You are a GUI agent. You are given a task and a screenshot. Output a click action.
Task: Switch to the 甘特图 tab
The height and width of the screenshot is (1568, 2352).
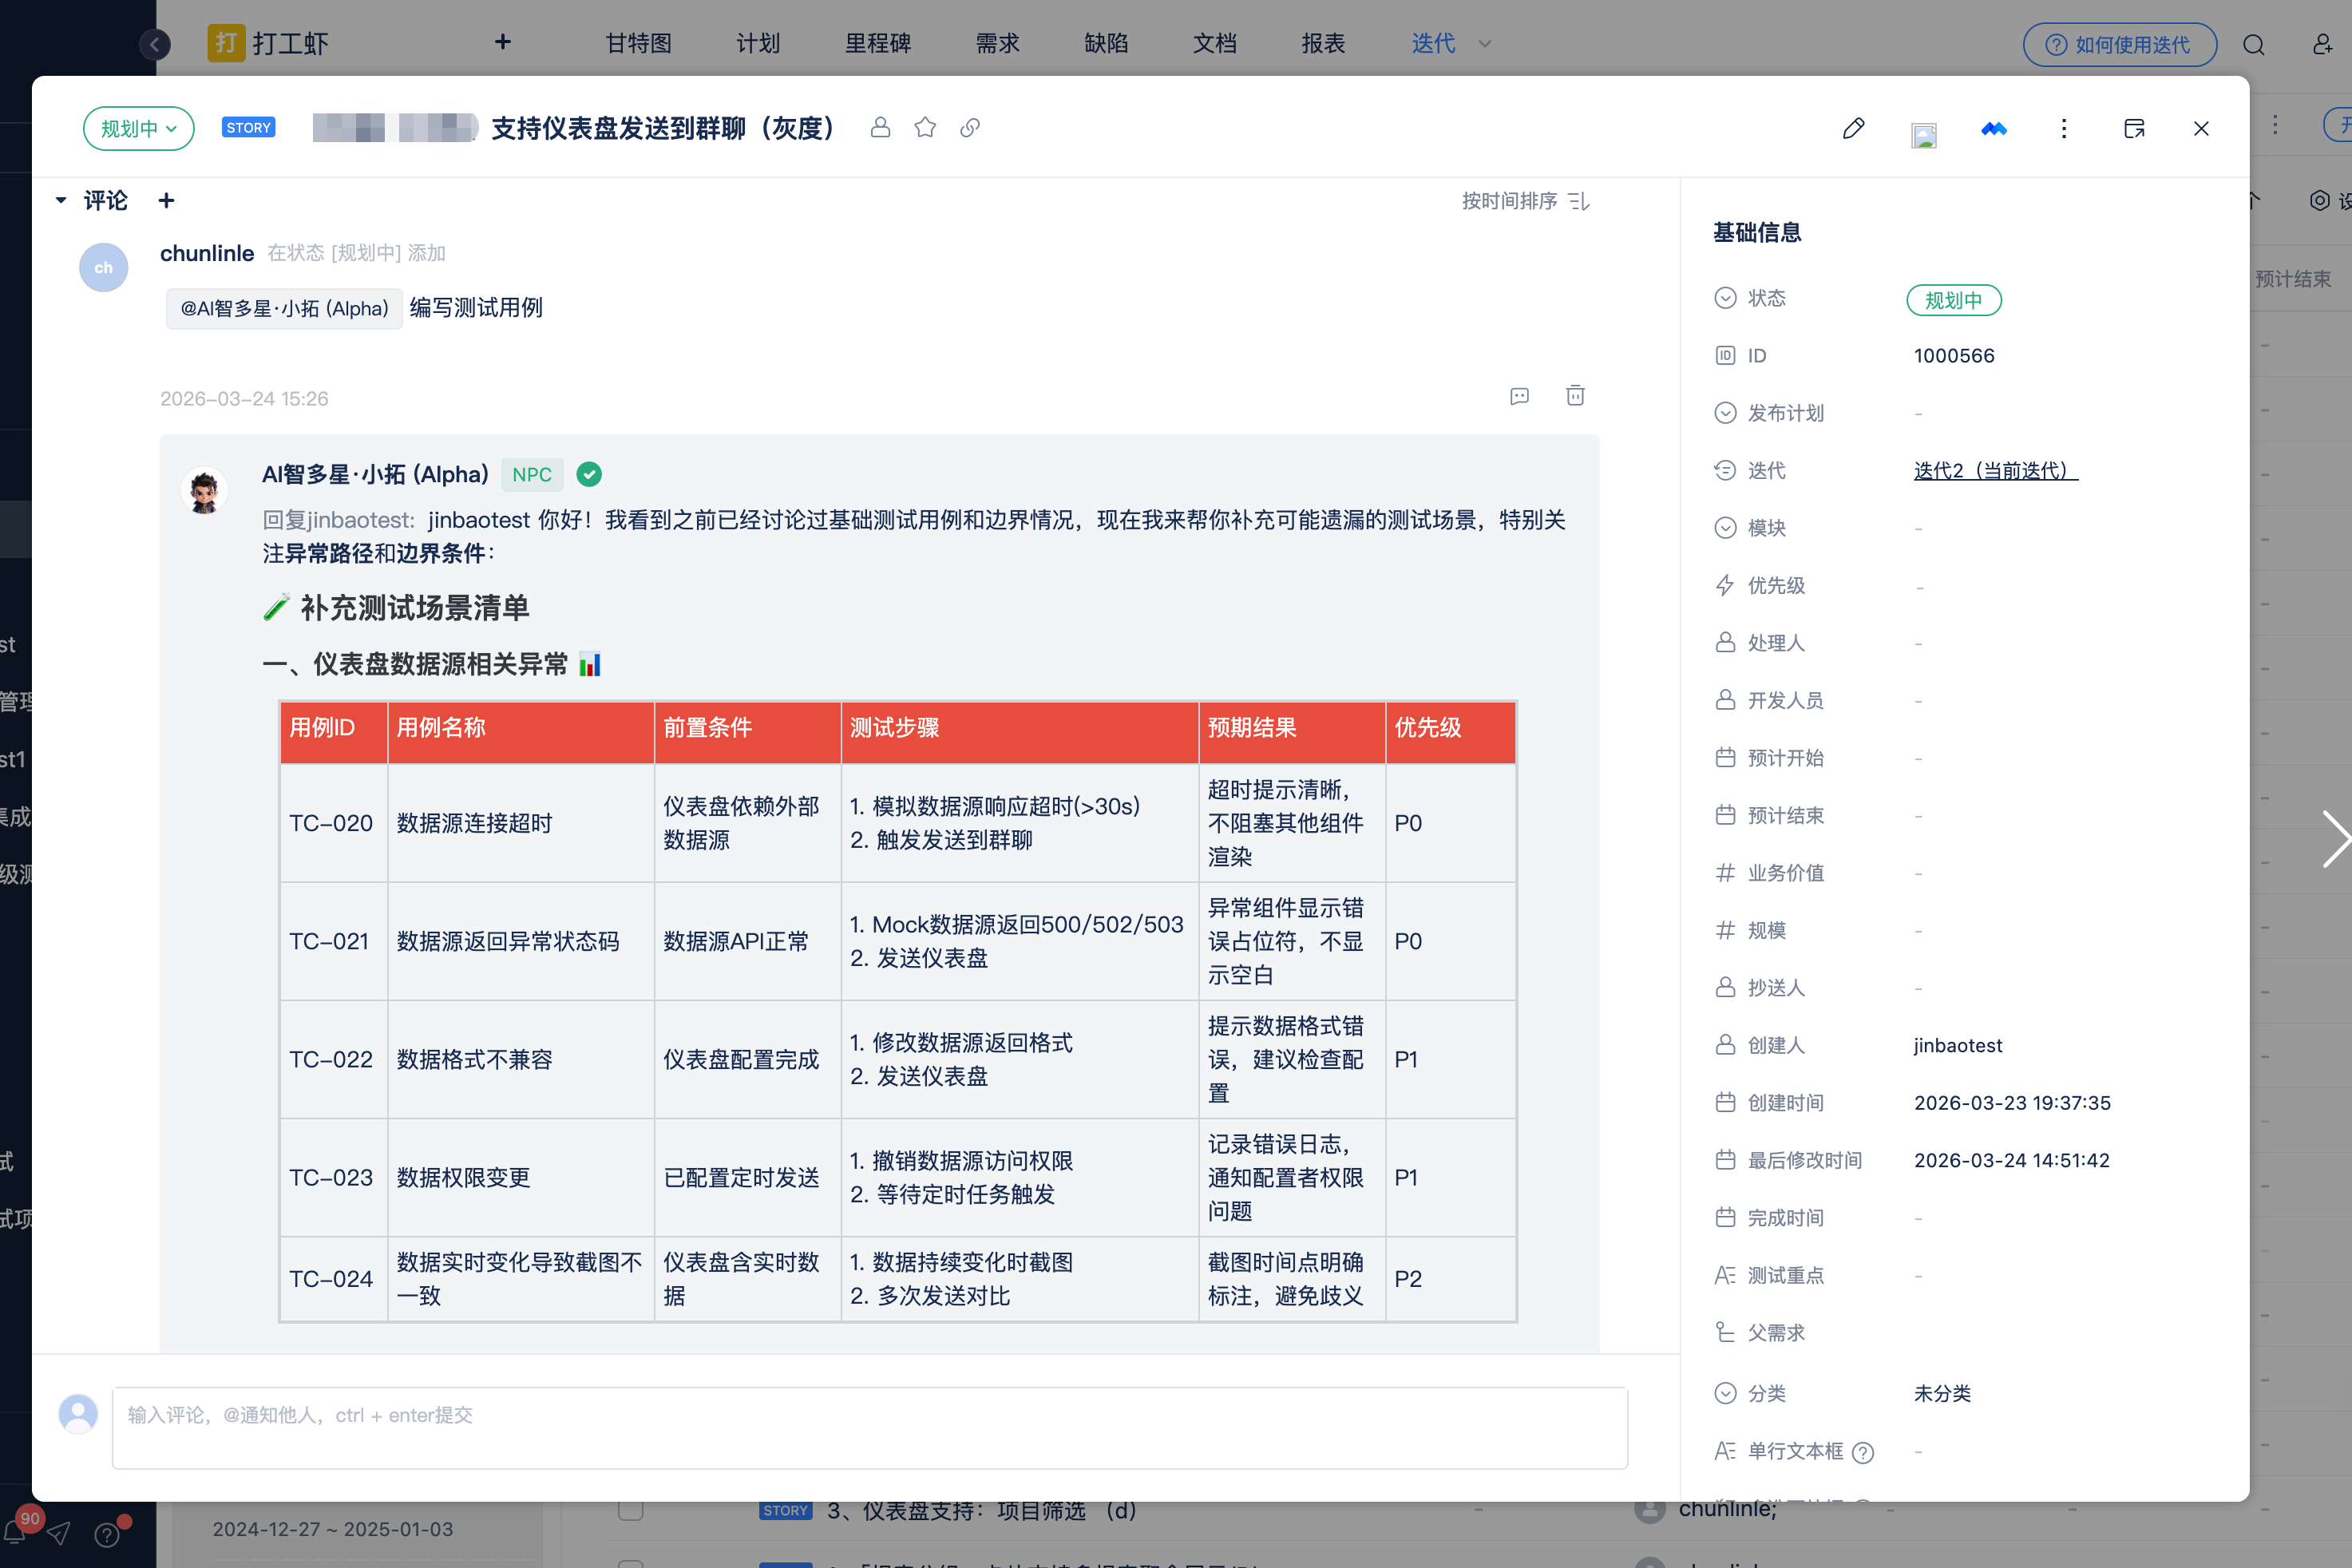click(x=638, y=44)
